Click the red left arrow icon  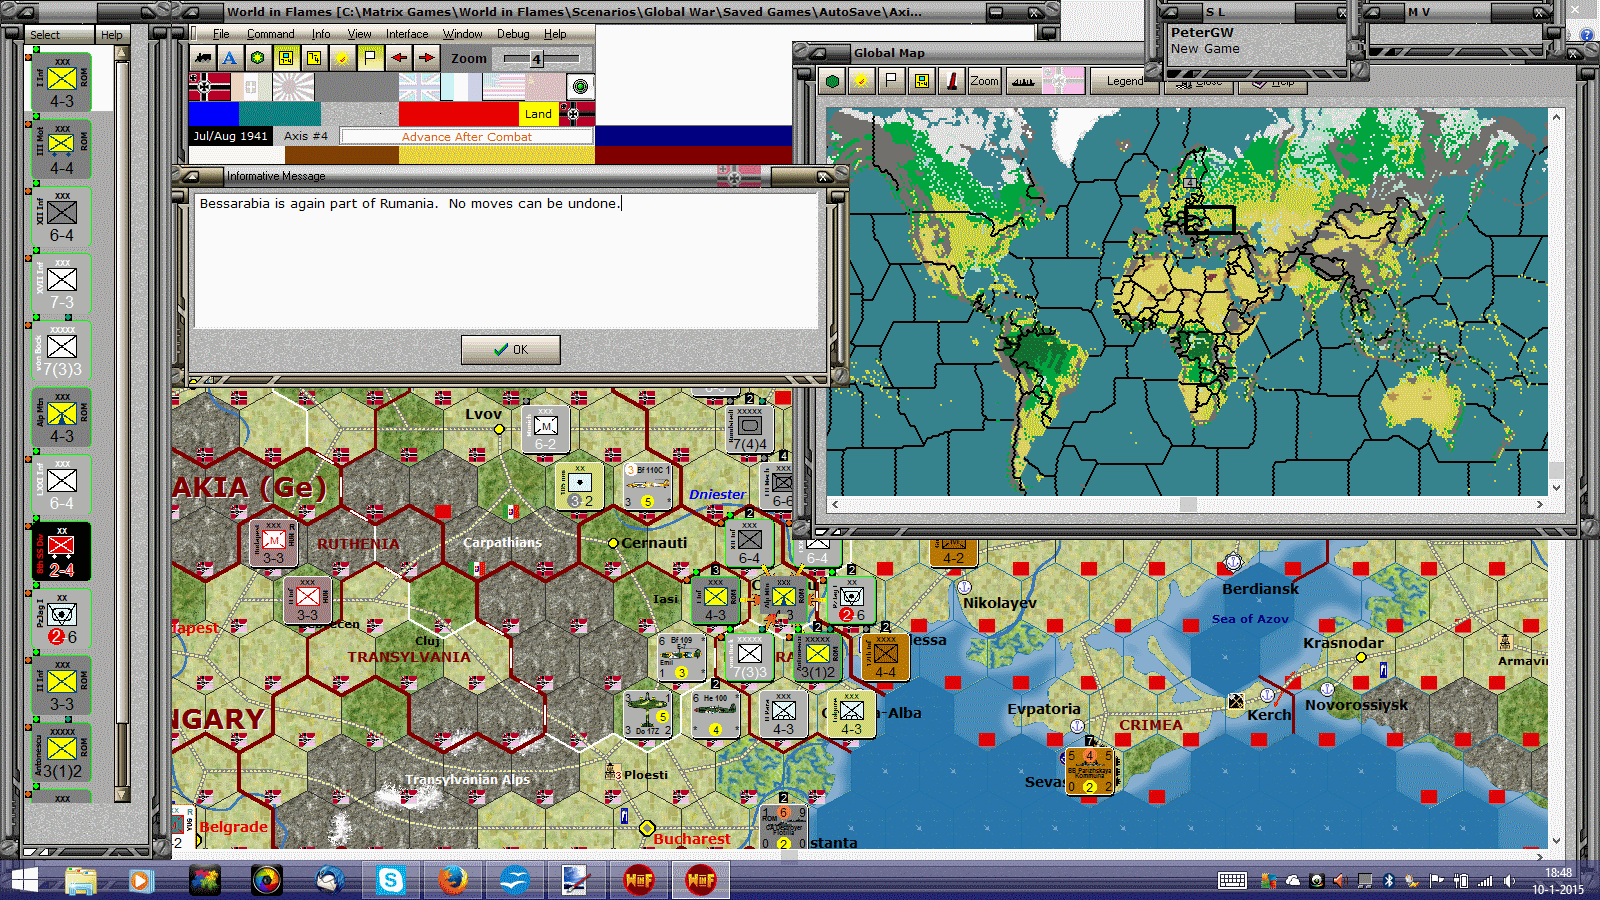[398, 58]
